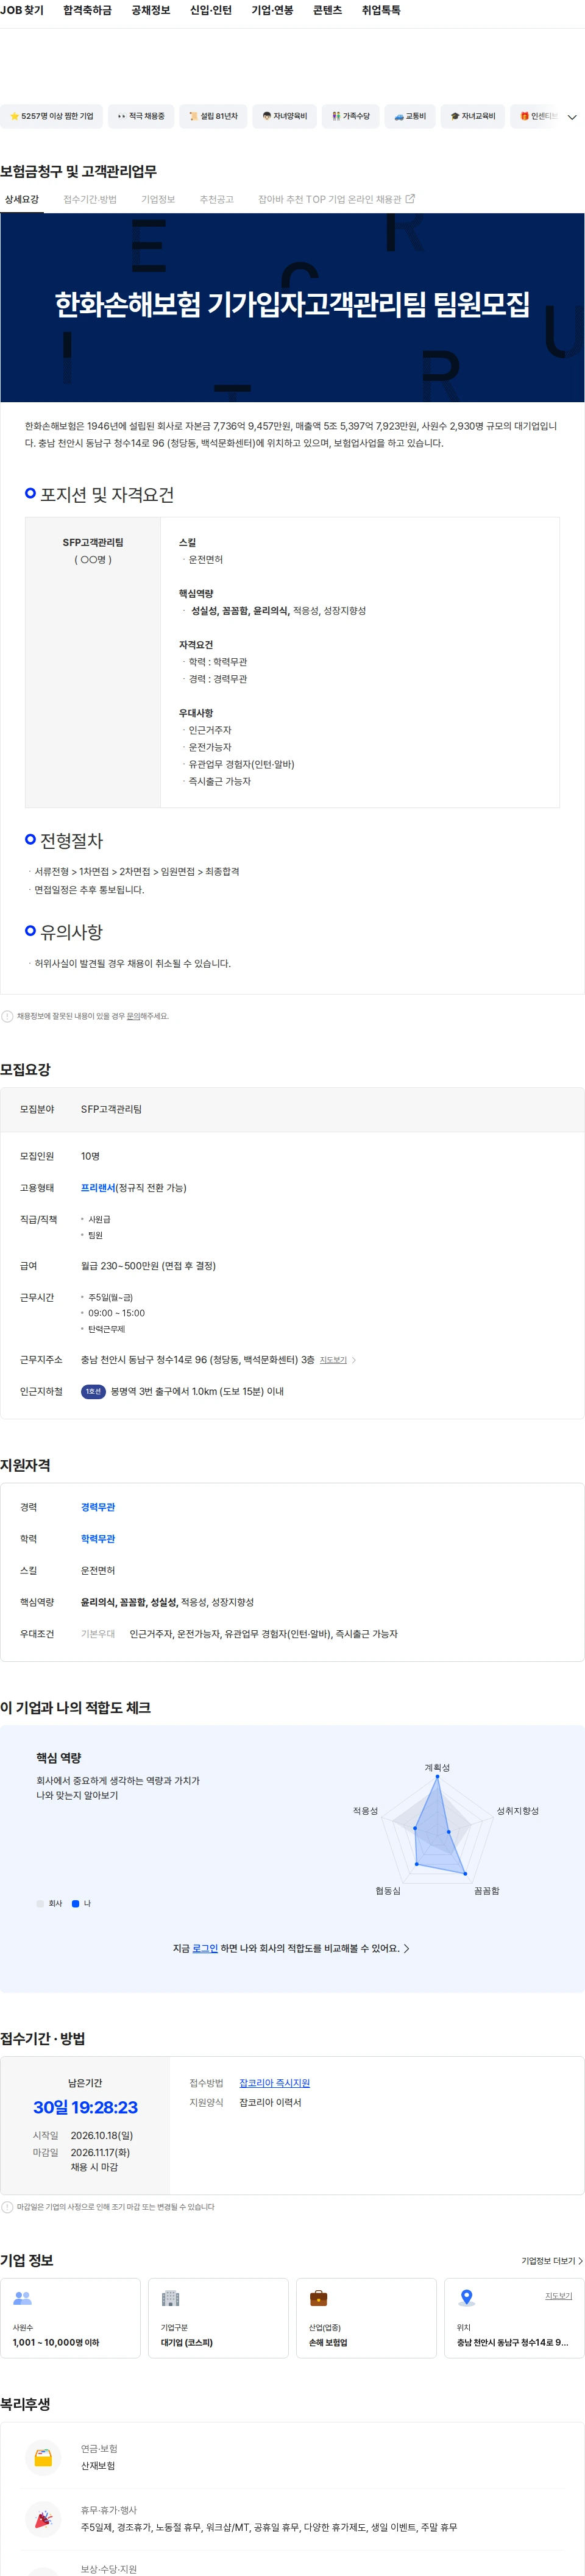Click the 프리랜서 employment type link
The width and height of the screenshot is (585, 2576).
tap(98, 1187)
